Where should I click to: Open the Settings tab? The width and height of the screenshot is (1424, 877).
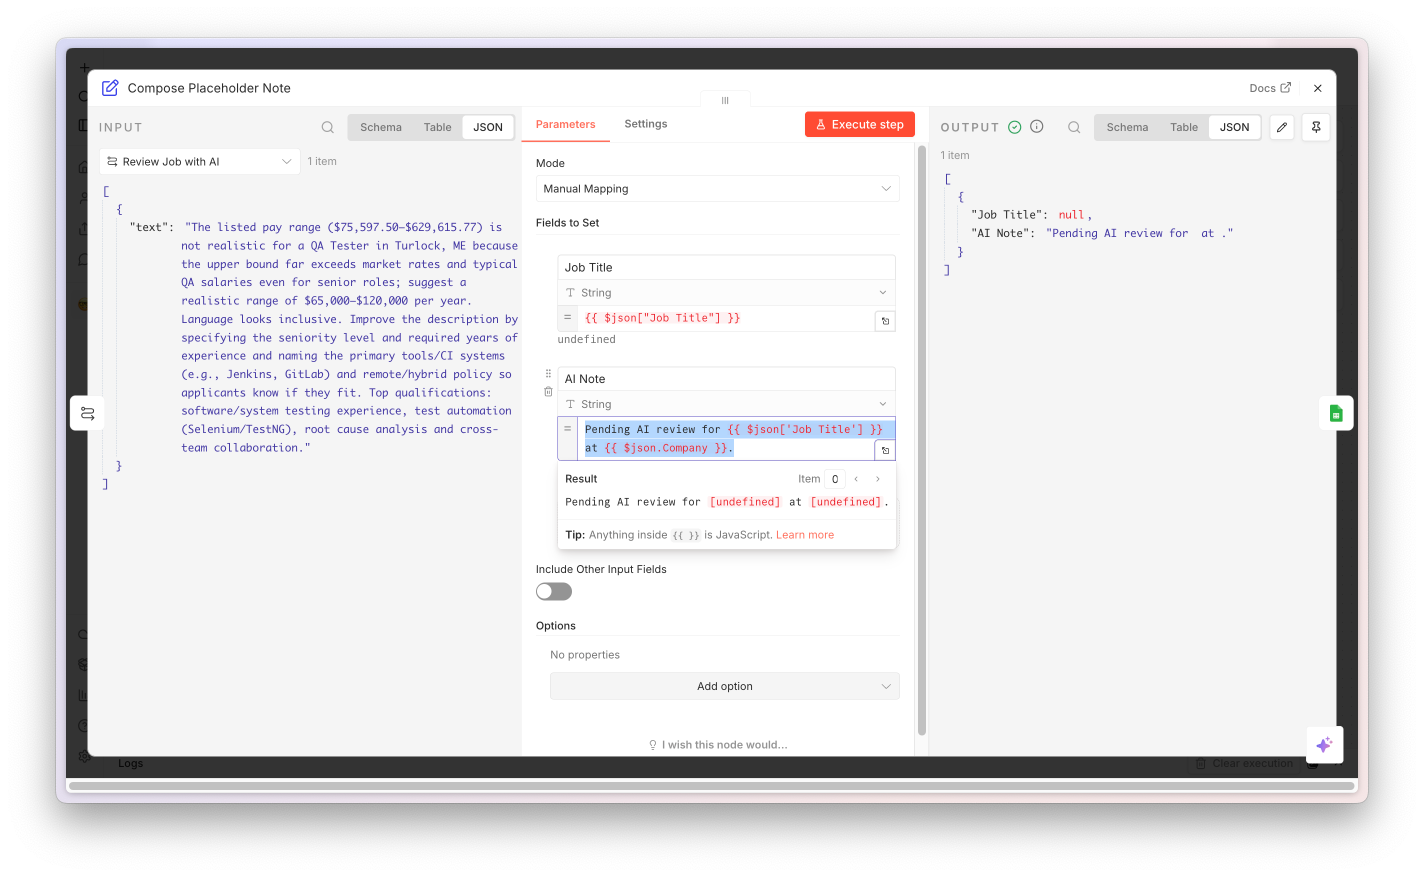click(x=646, y=124)
